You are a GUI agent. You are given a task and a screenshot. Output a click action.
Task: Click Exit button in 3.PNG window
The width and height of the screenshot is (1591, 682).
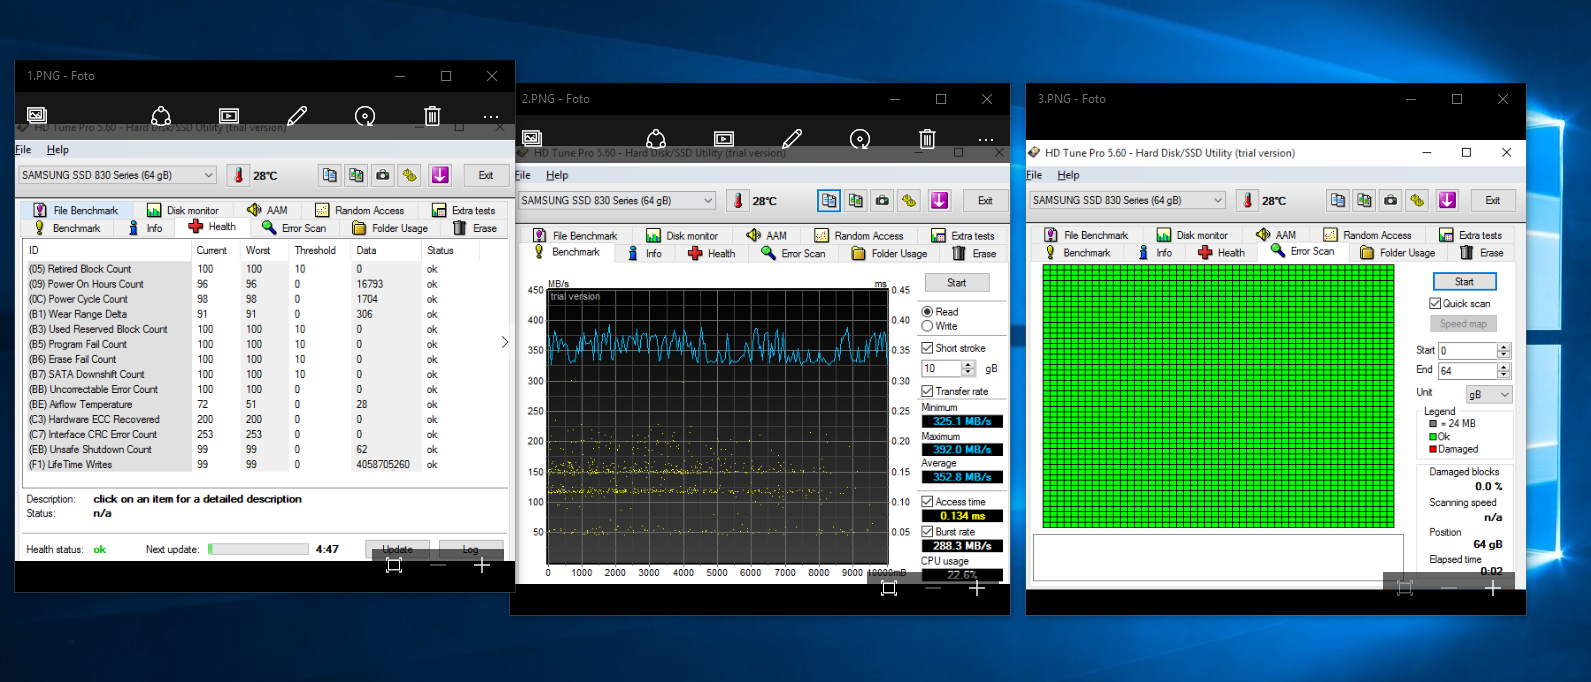pos(1493,200)
